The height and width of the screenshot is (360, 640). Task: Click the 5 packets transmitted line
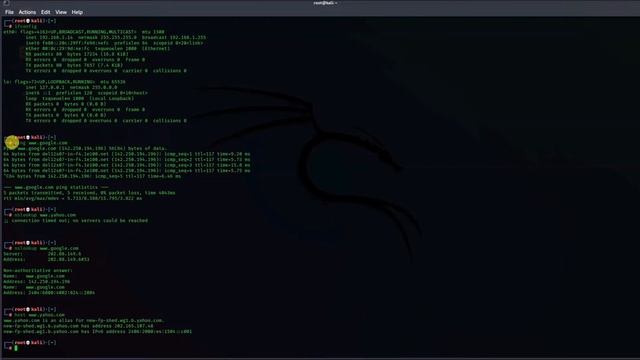[89, 193]
